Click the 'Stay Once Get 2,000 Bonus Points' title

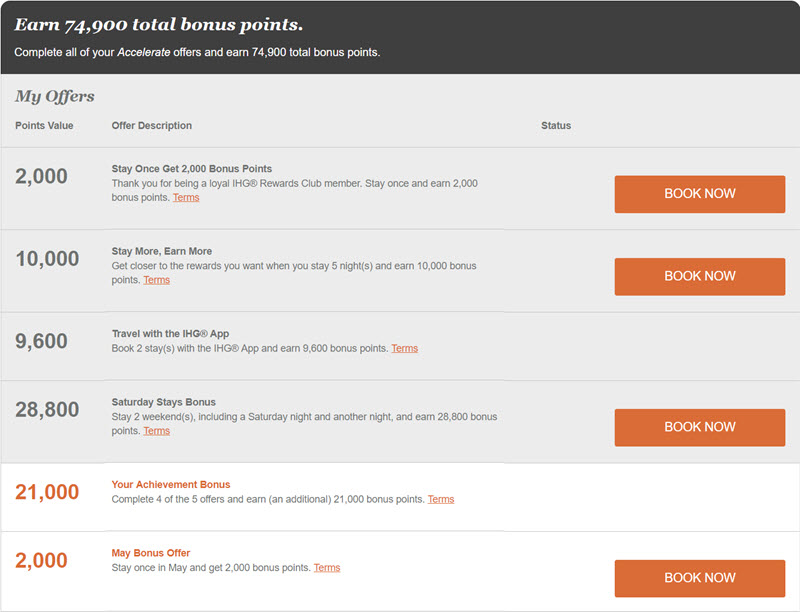click(x=191, y=169)
